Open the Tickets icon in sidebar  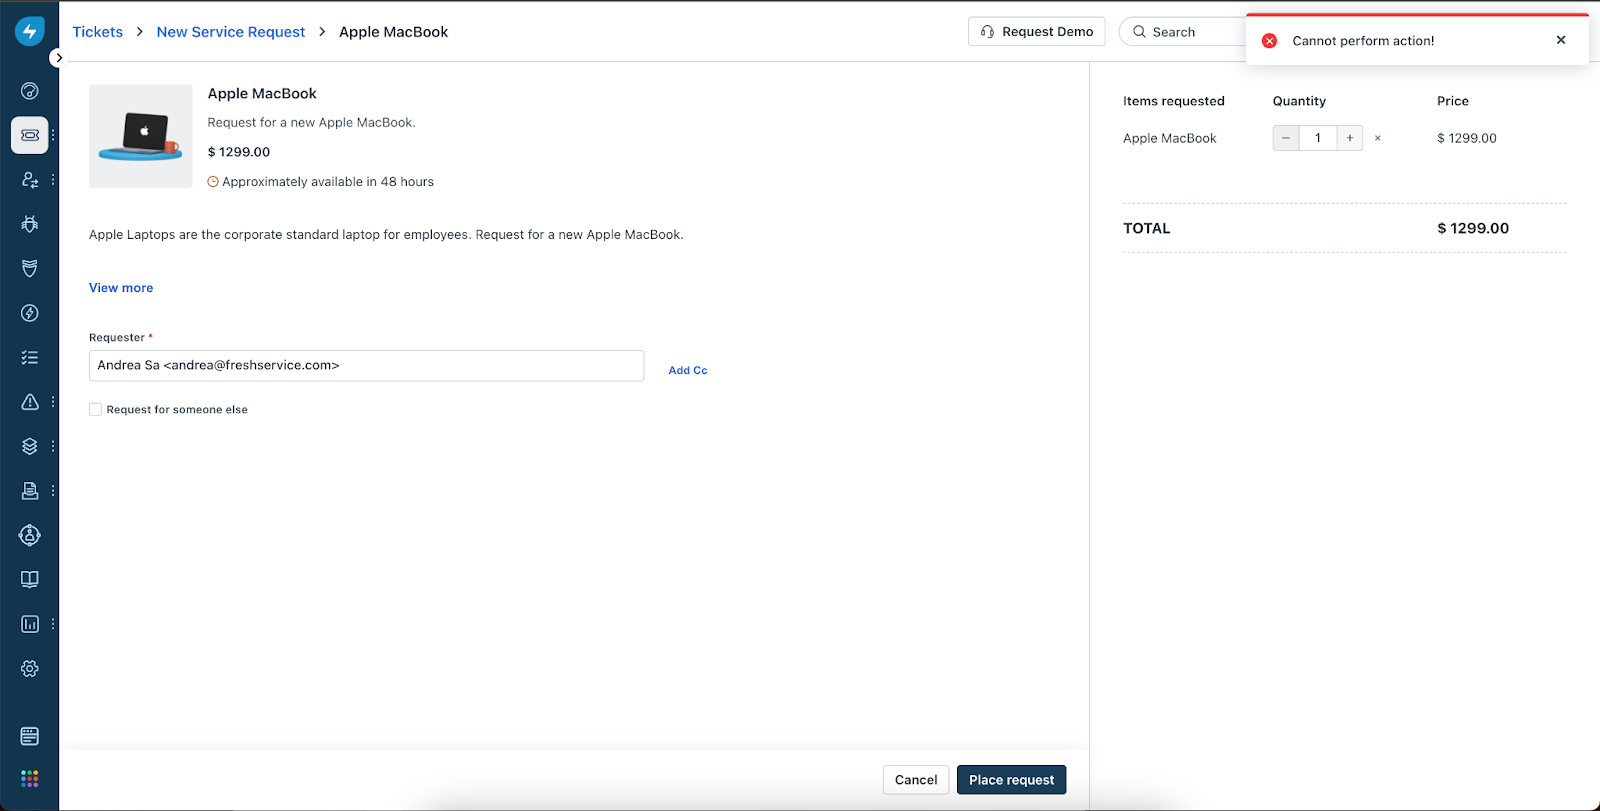[x=30, y=135]
